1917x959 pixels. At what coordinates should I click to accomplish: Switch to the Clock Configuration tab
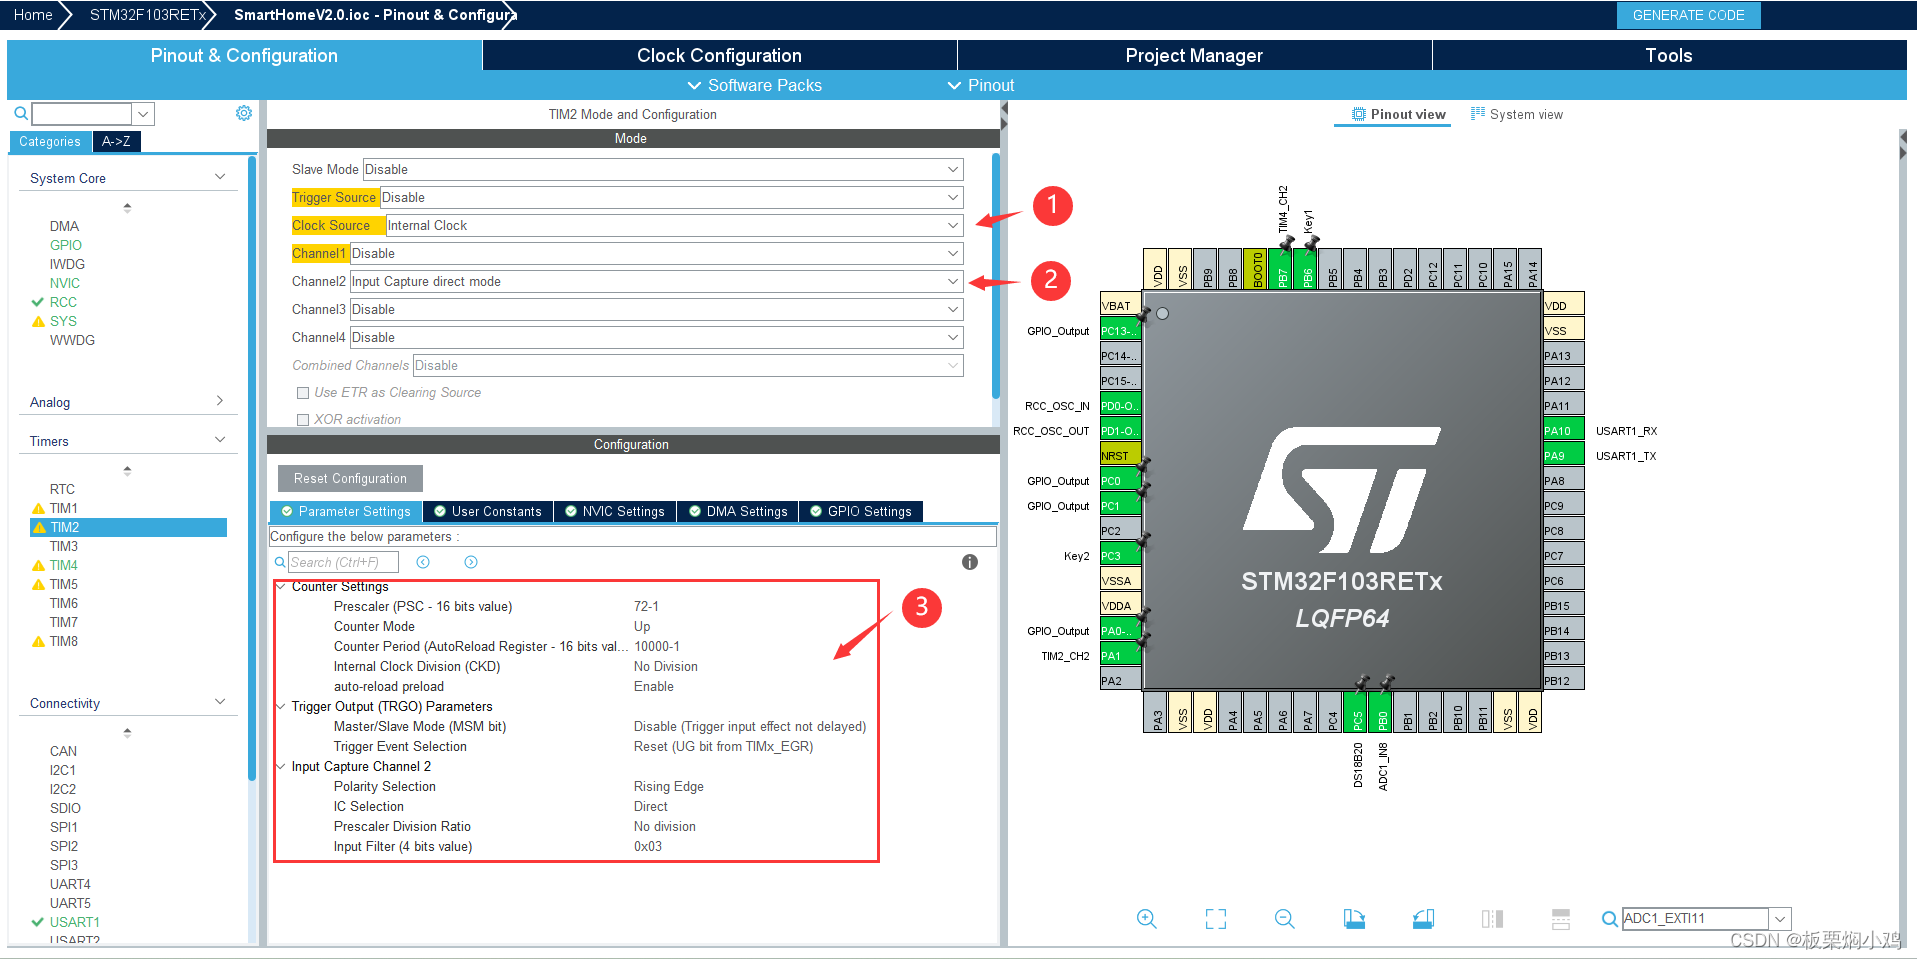coord(720,55)
